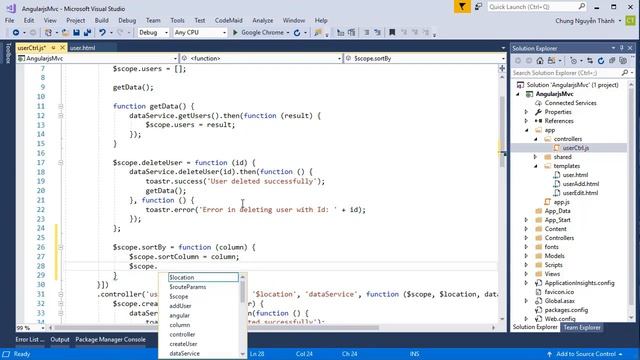Open the userAdd.html file in Solution Explorer

pyautogui.click(x=580, y=184)
